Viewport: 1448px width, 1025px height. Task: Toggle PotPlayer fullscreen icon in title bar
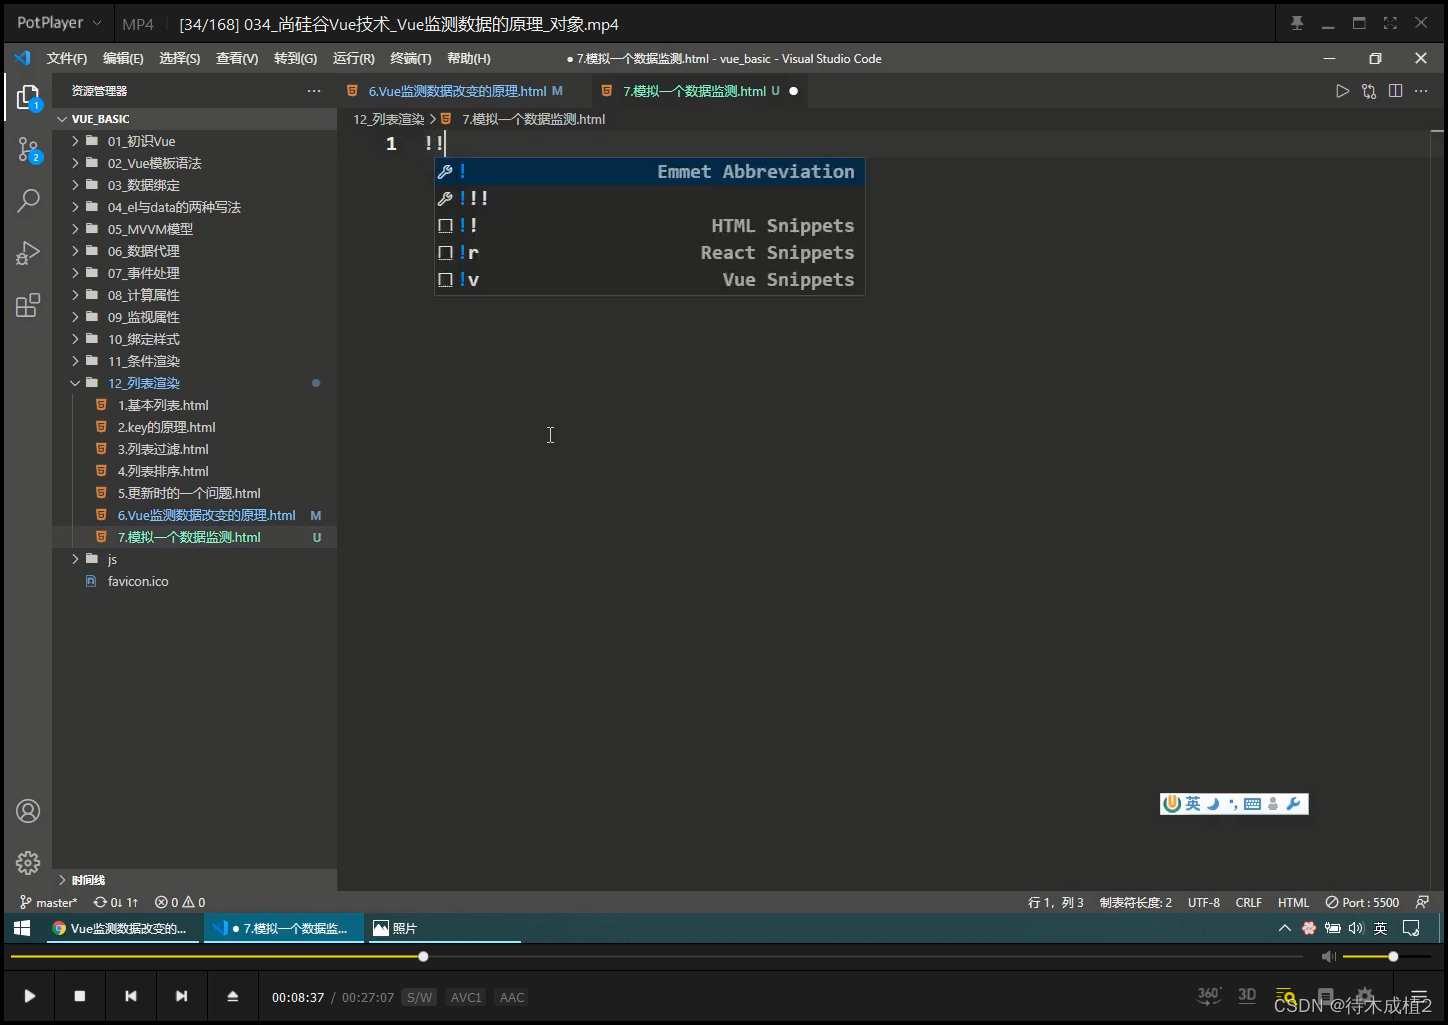(x=1390, y=23)
